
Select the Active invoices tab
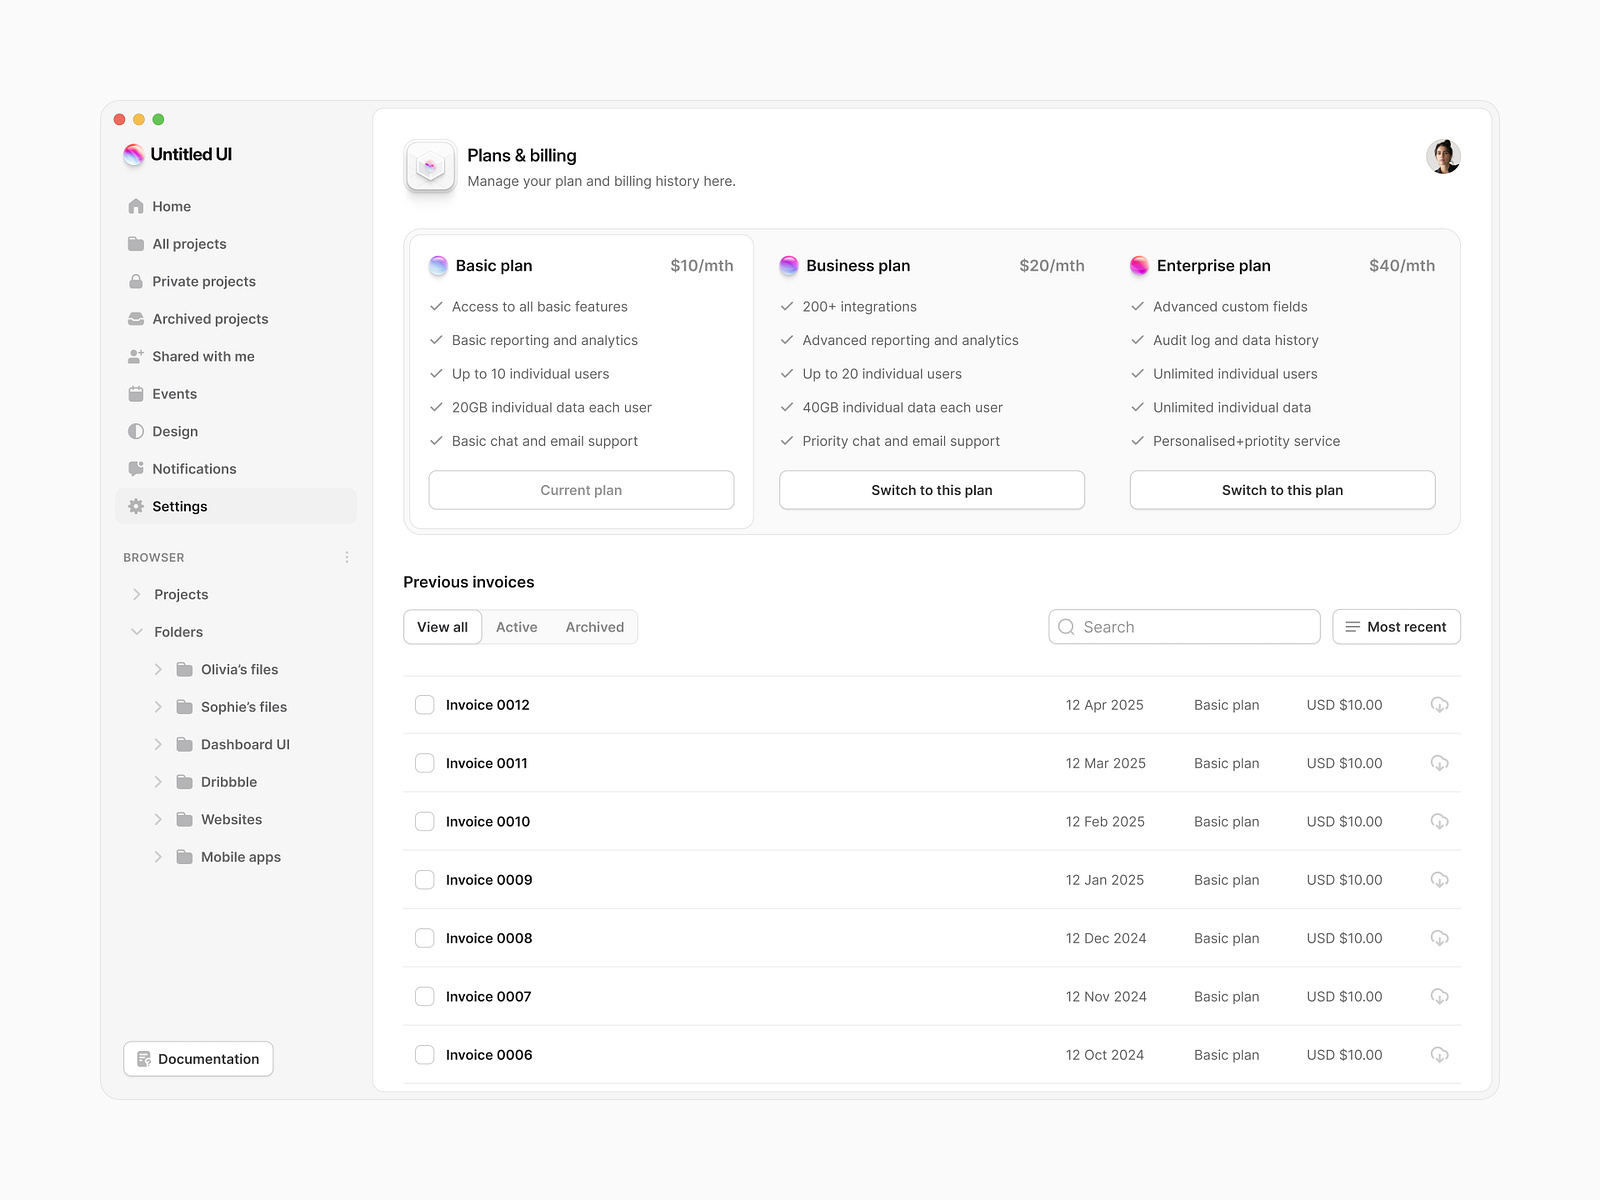516,626
